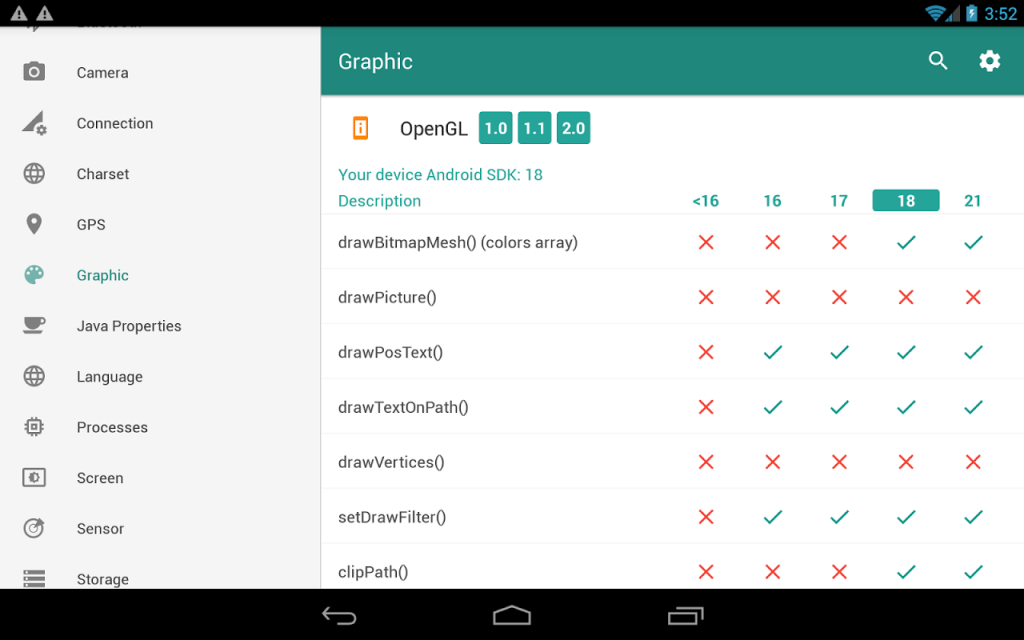
Task: Tap the battery charging icon
Action: click(972, 13)
